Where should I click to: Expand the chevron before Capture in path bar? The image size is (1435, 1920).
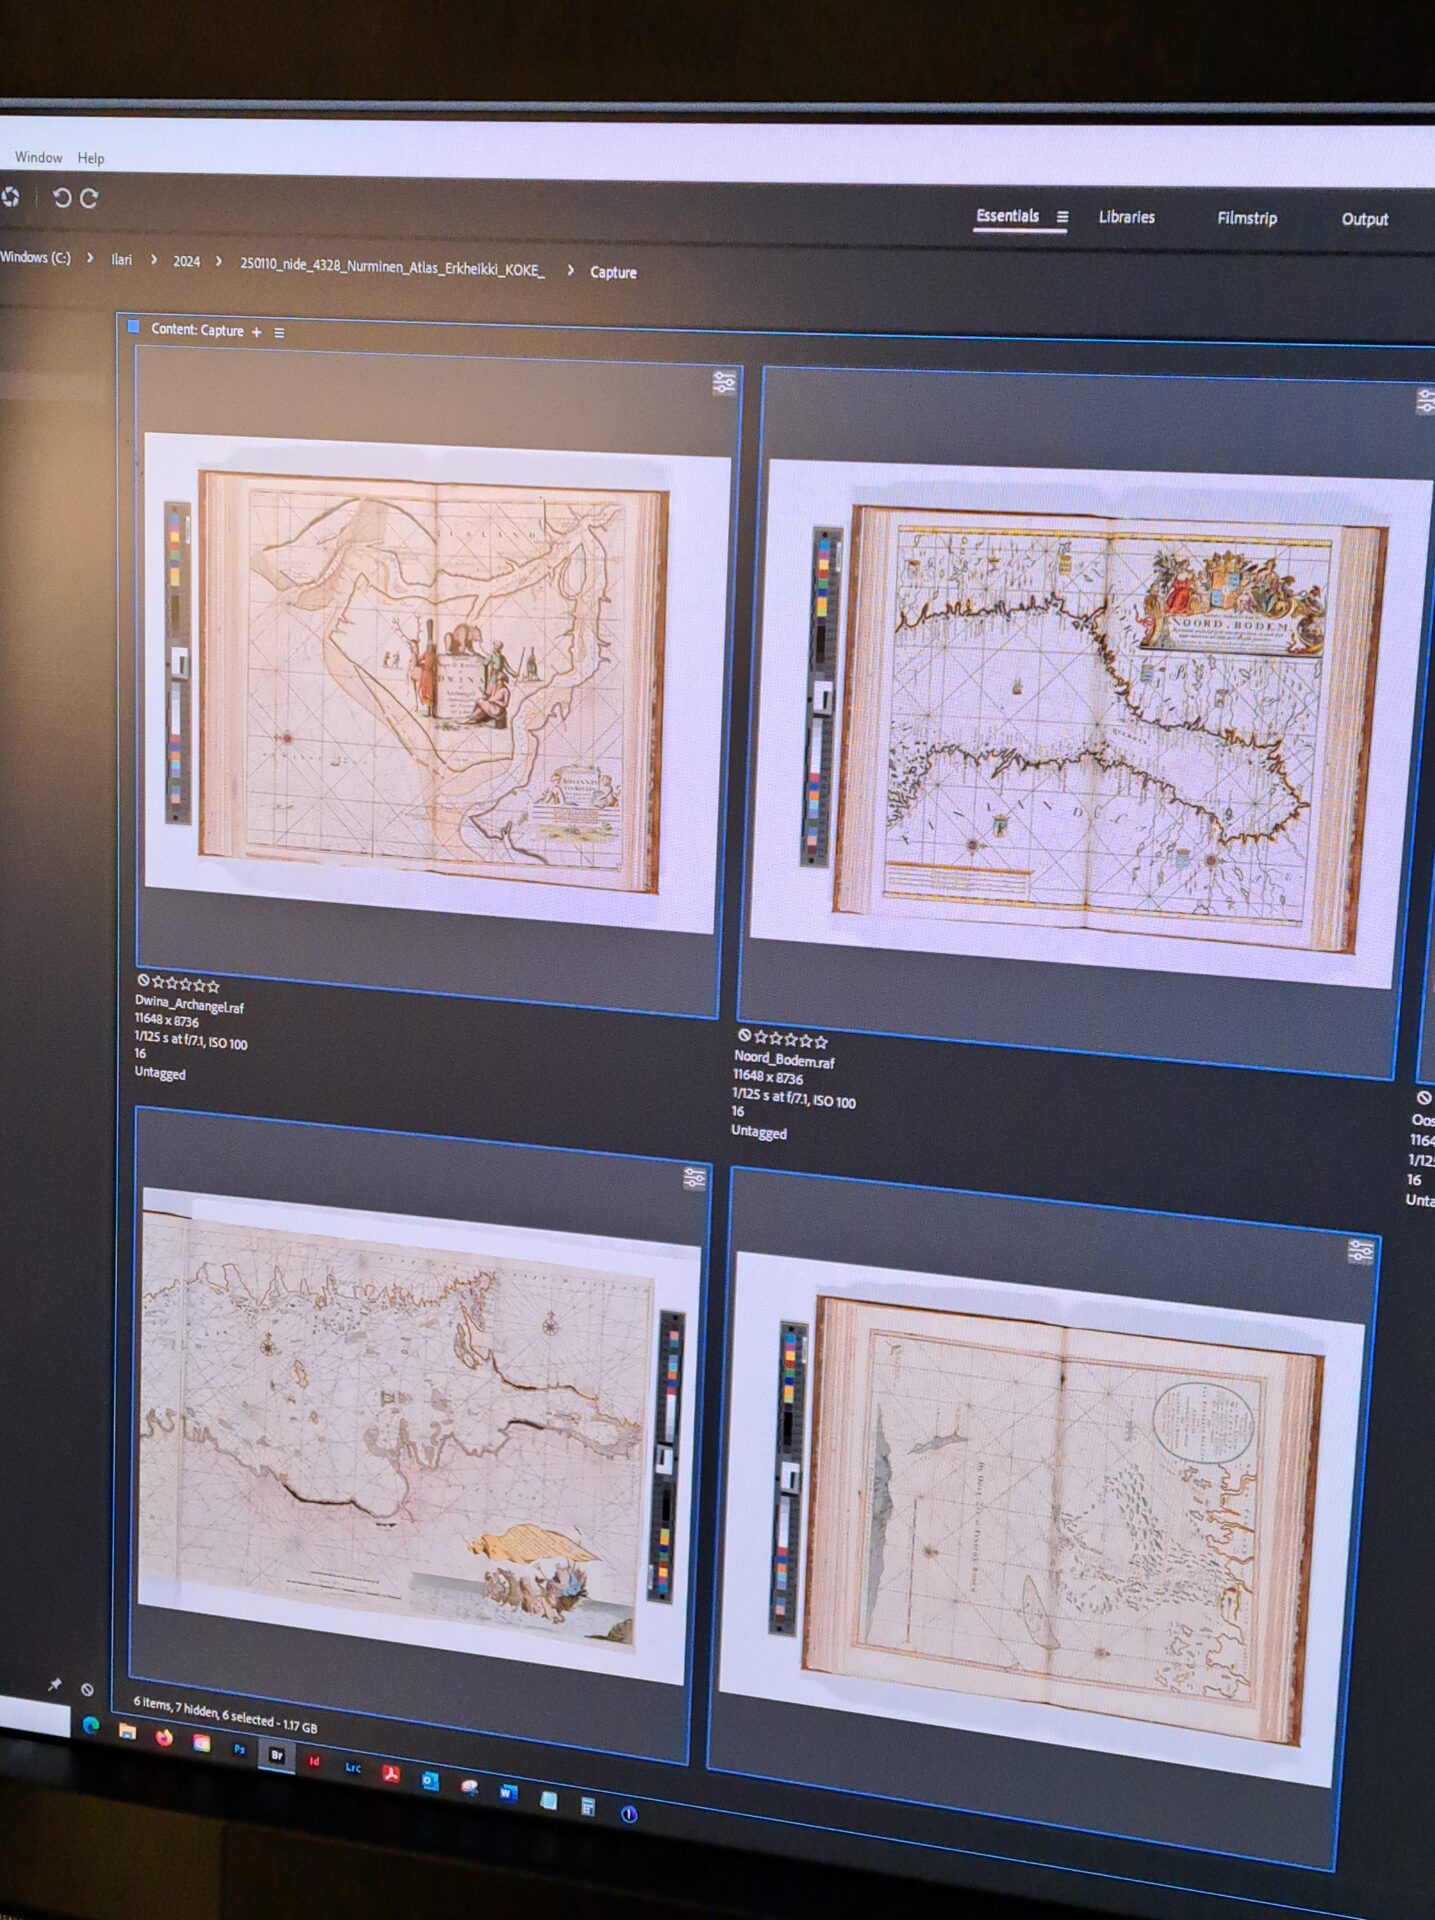coord(570,270)
